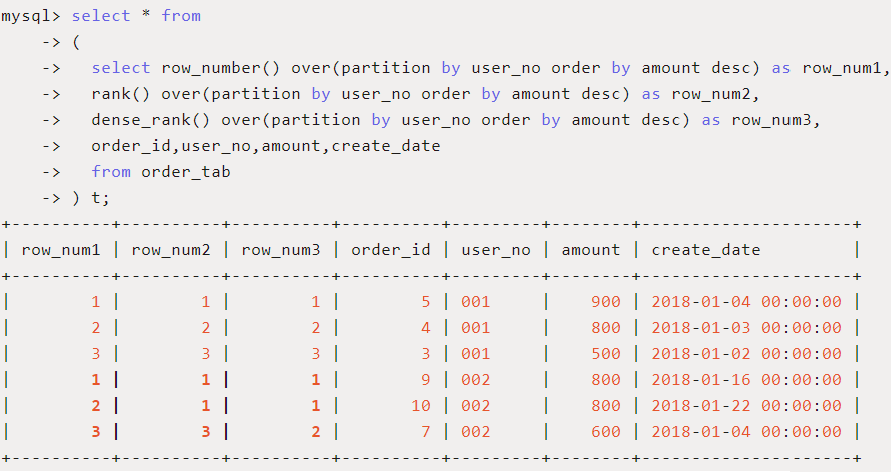
Task: Click the dense_rank() function in the query
Action: click(x=151, y=120)
